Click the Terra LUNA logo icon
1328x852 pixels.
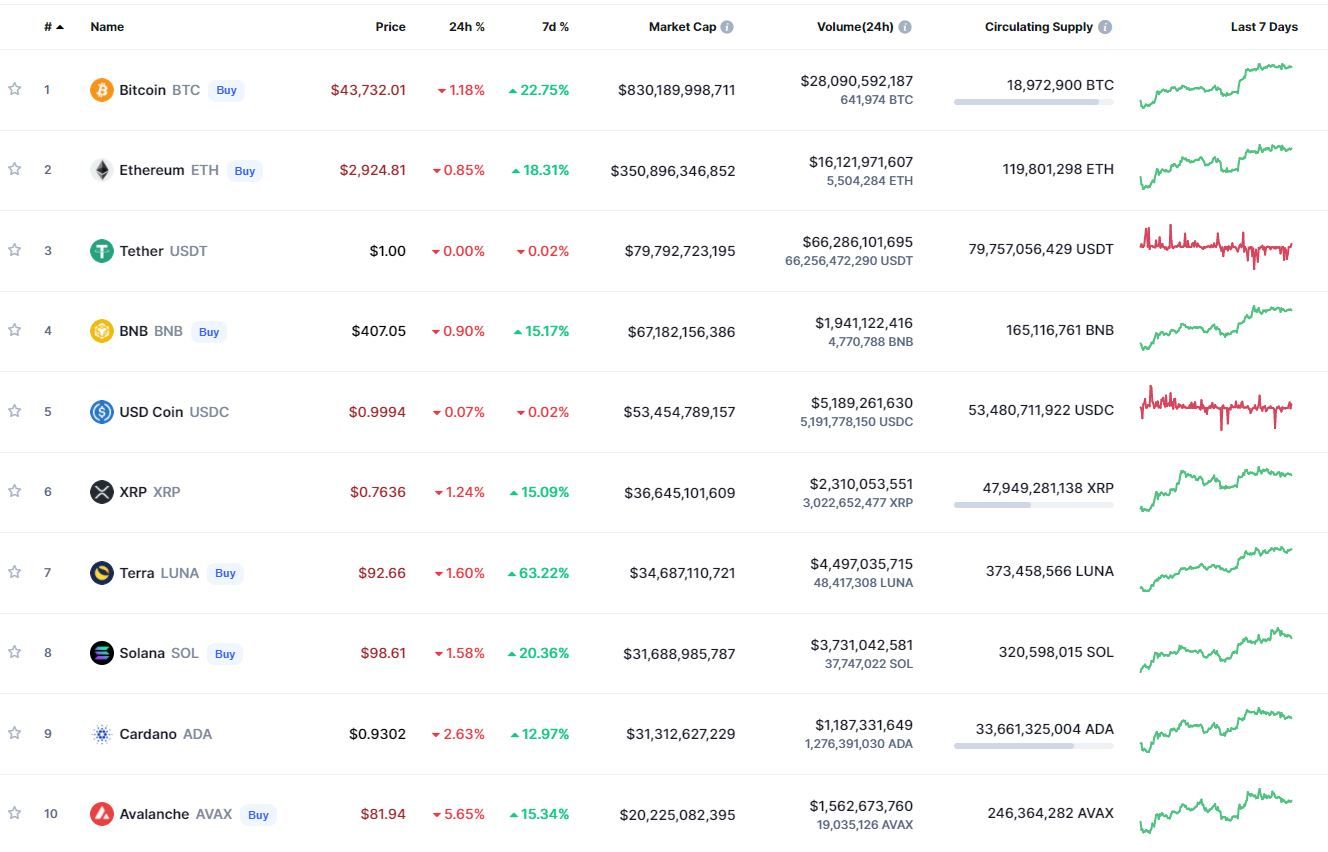pyautogui.click(x=102, y=573)
